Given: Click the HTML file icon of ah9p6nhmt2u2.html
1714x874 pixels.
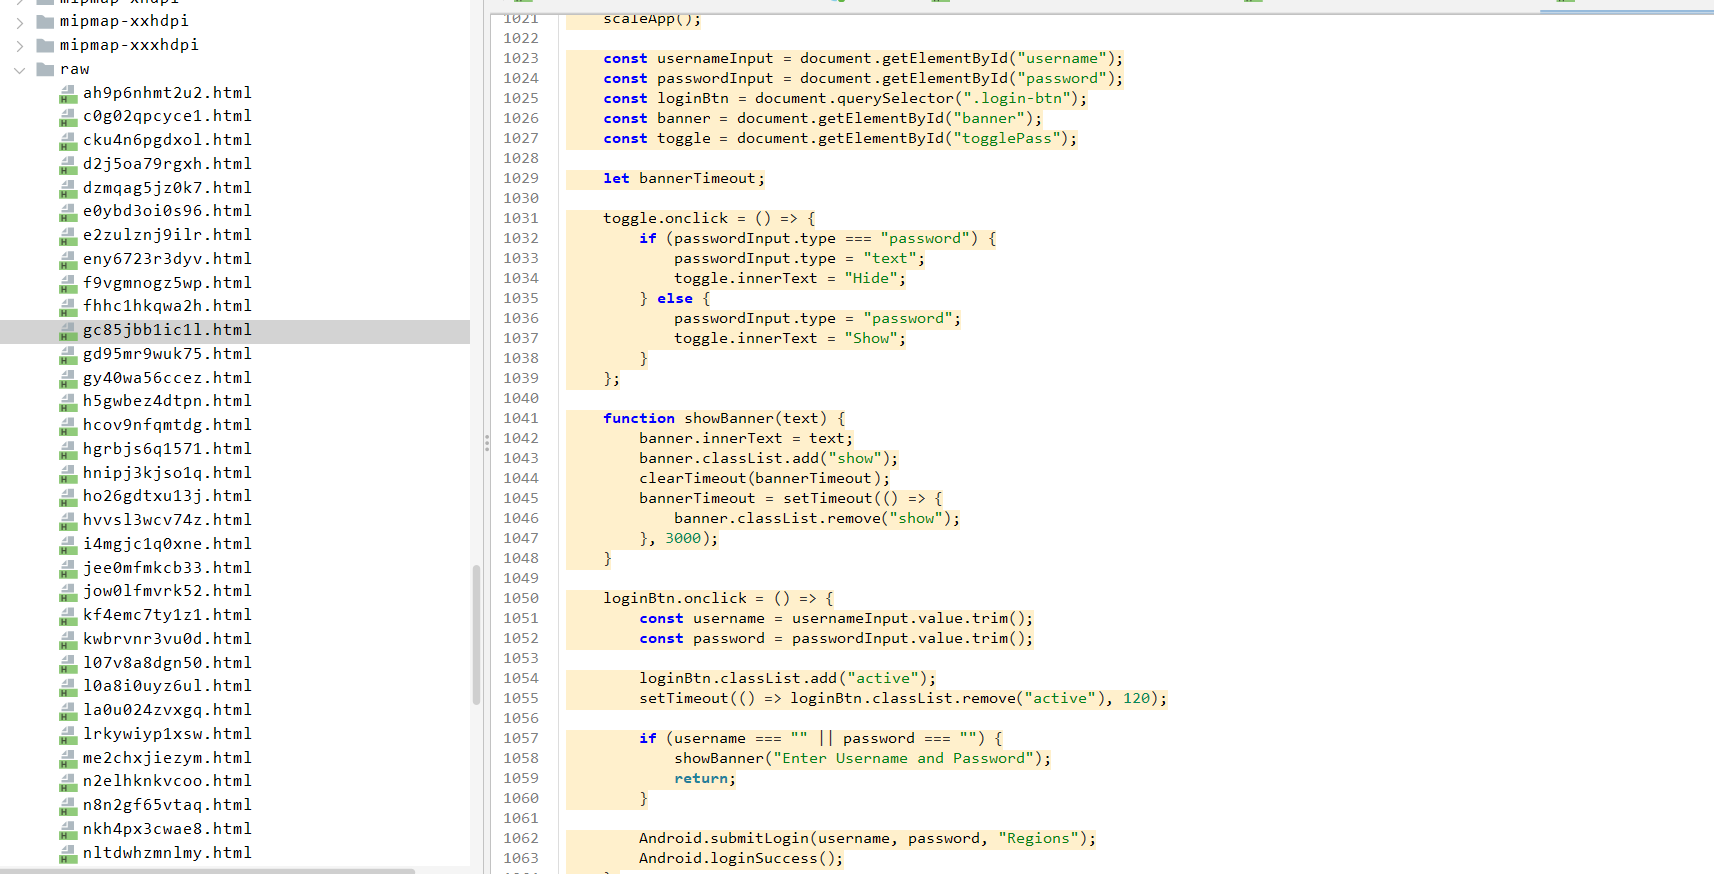Looking at the screenshot, I should click(x=68, y=94).
